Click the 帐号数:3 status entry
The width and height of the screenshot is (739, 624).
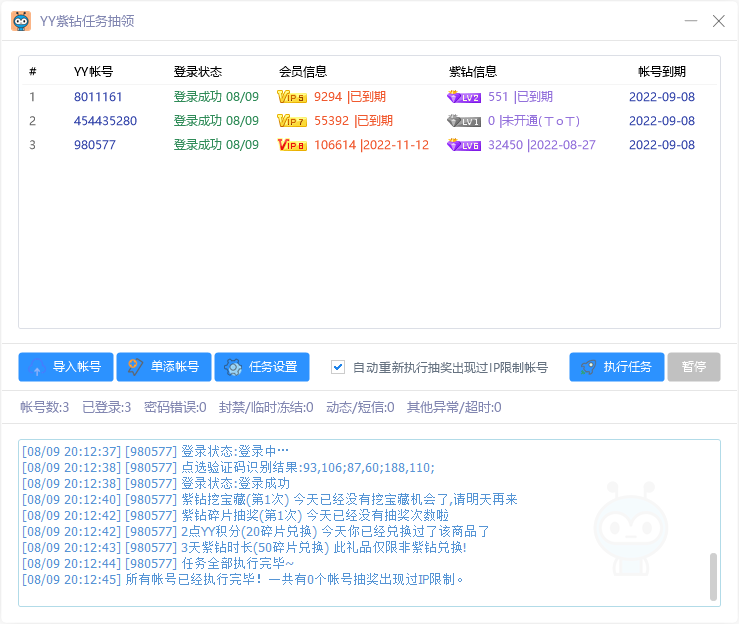(45, 407)
